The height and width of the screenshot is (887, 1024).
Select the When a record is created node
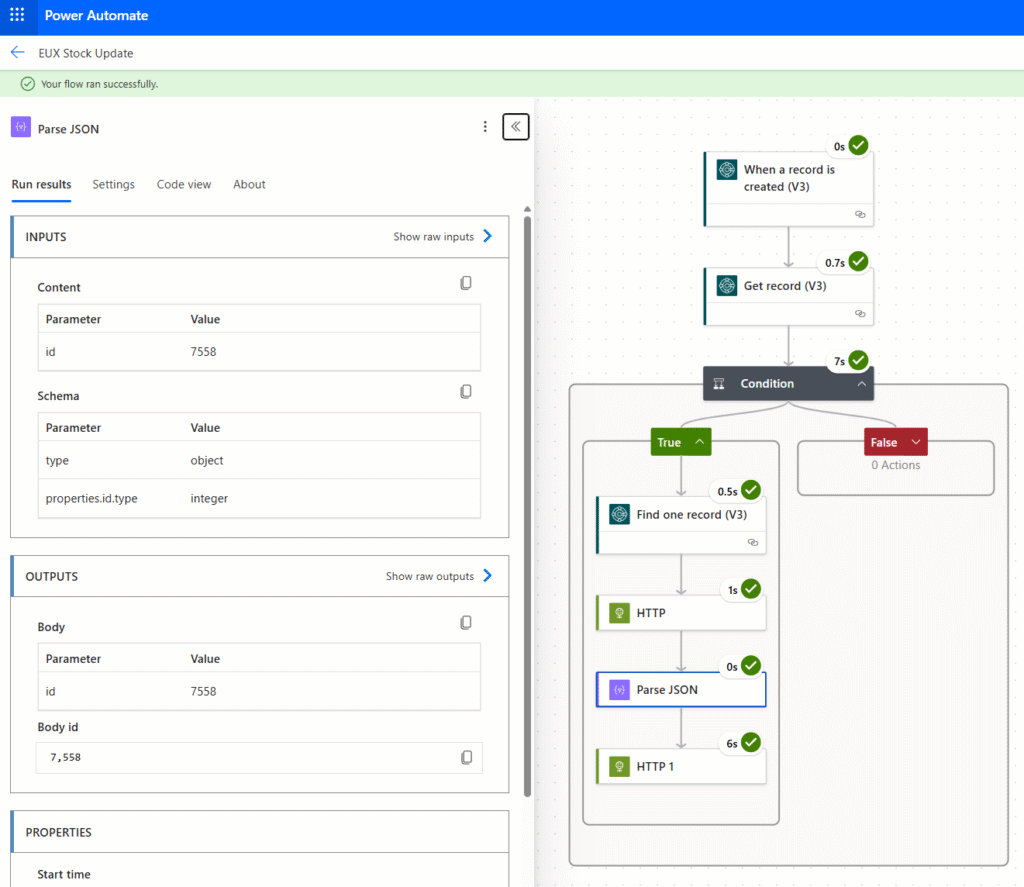(x=788, y=189)
